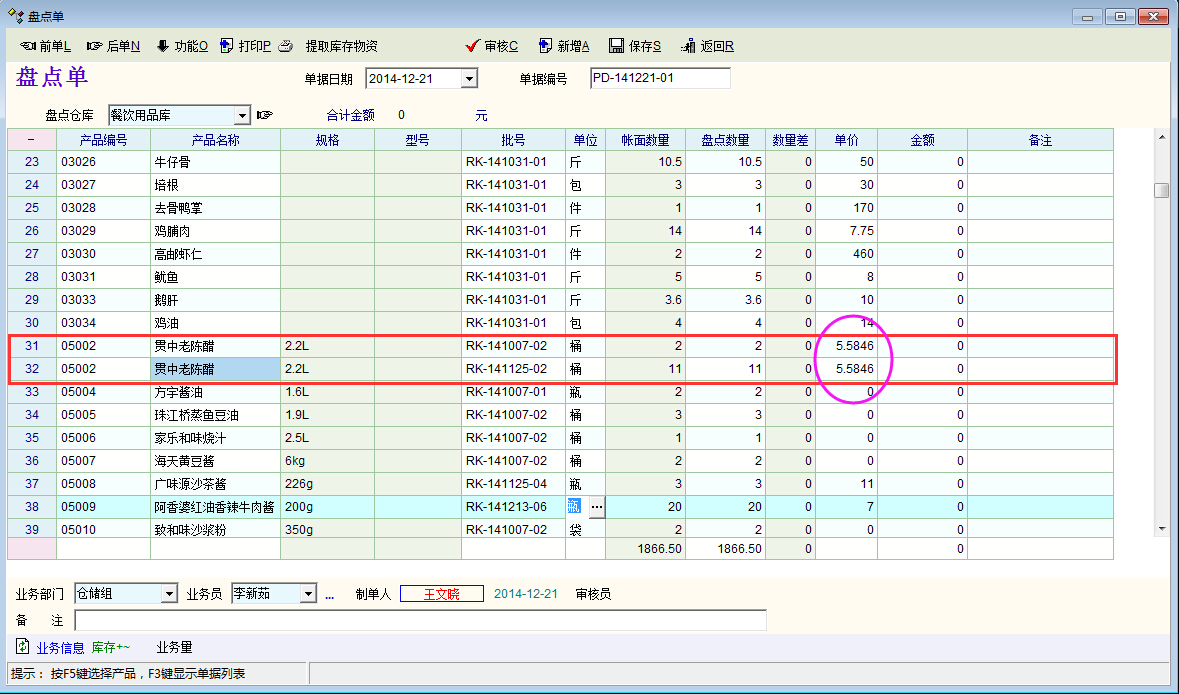
Task: Click the 单据编号 input field
Action: [x=660, y=78]
